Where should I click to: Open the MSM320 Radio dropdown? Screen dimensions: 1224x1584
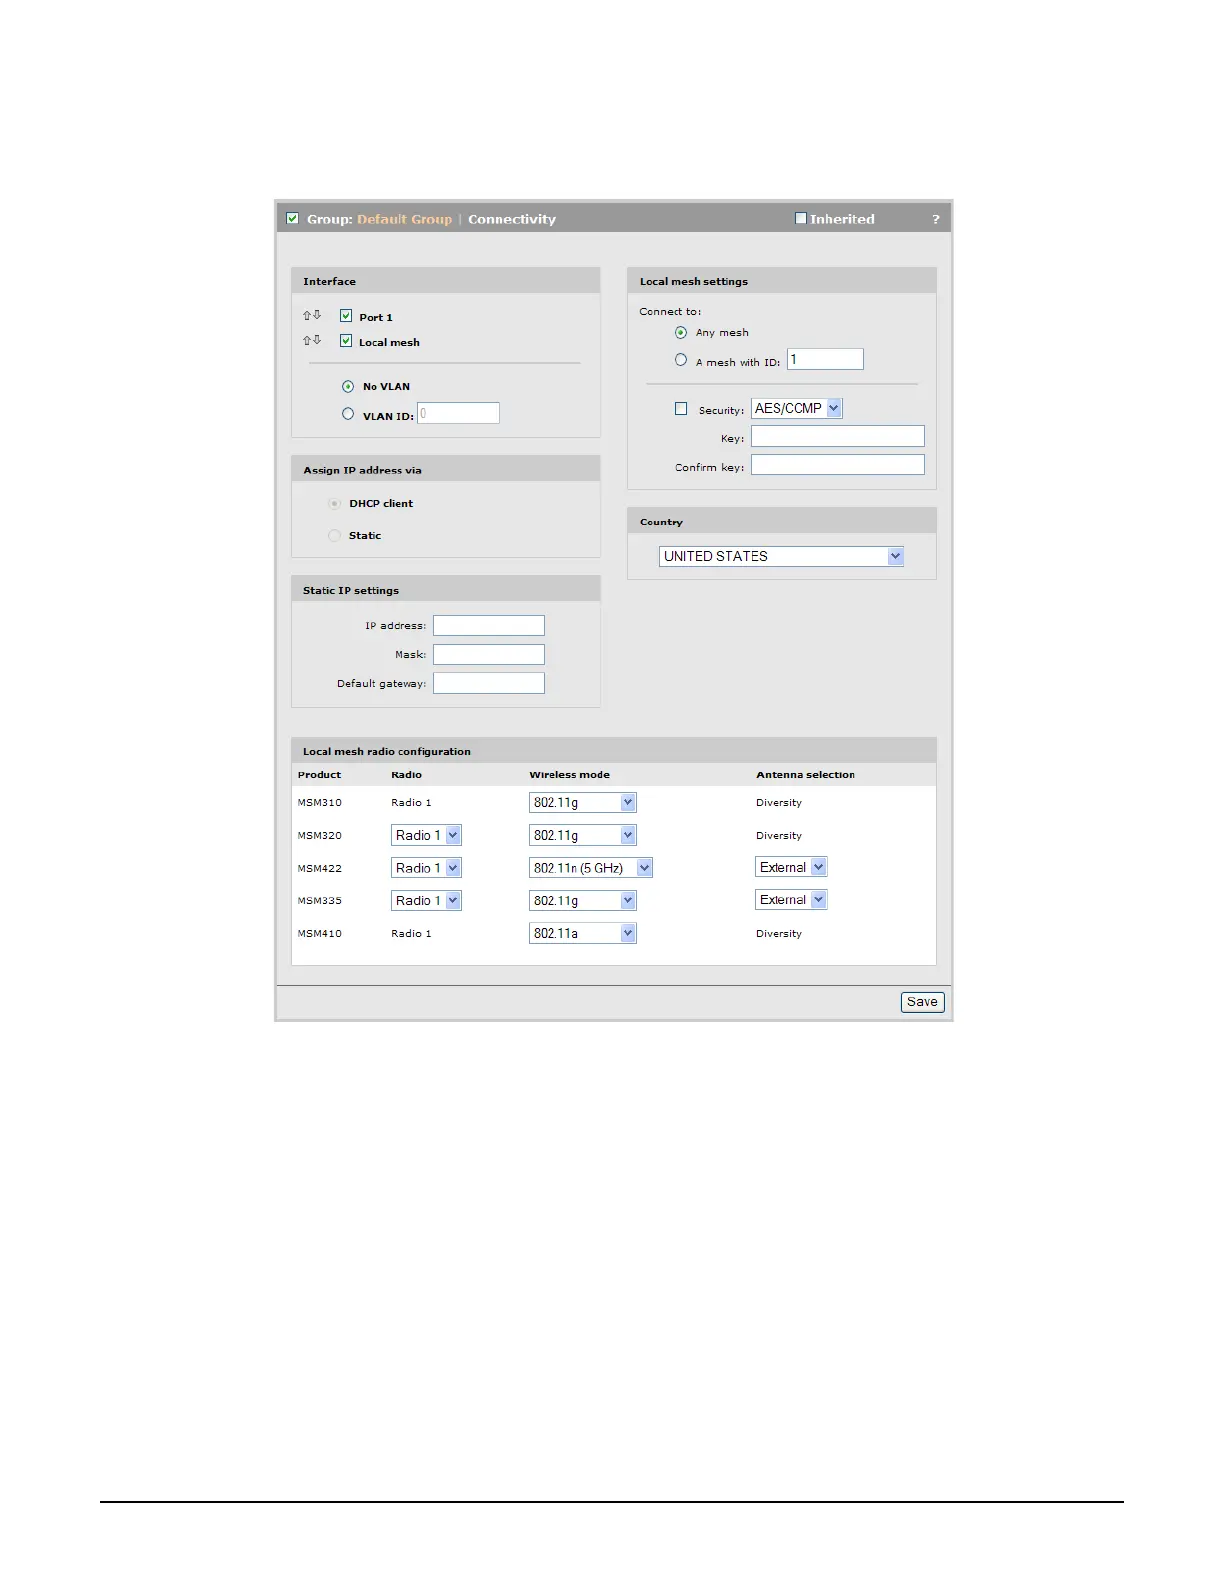click(x=426, y=835)
